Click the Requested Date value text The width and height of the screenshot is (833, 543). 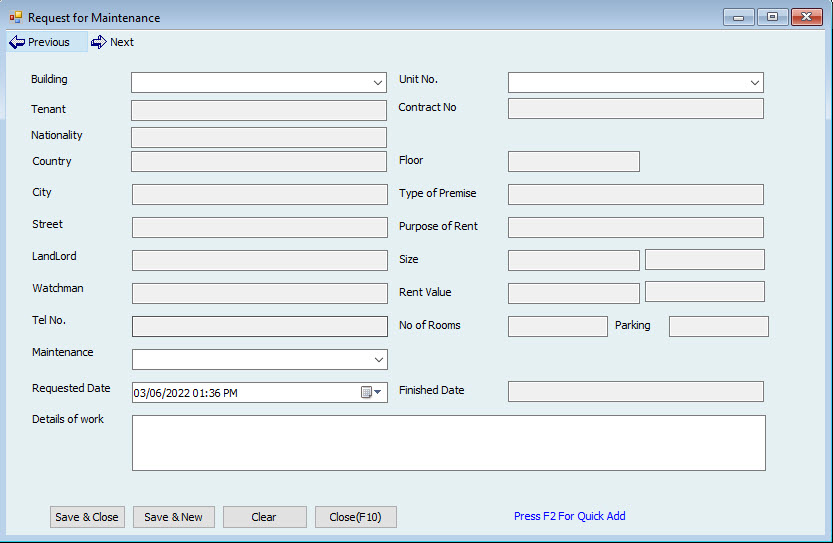pos(186,393)
